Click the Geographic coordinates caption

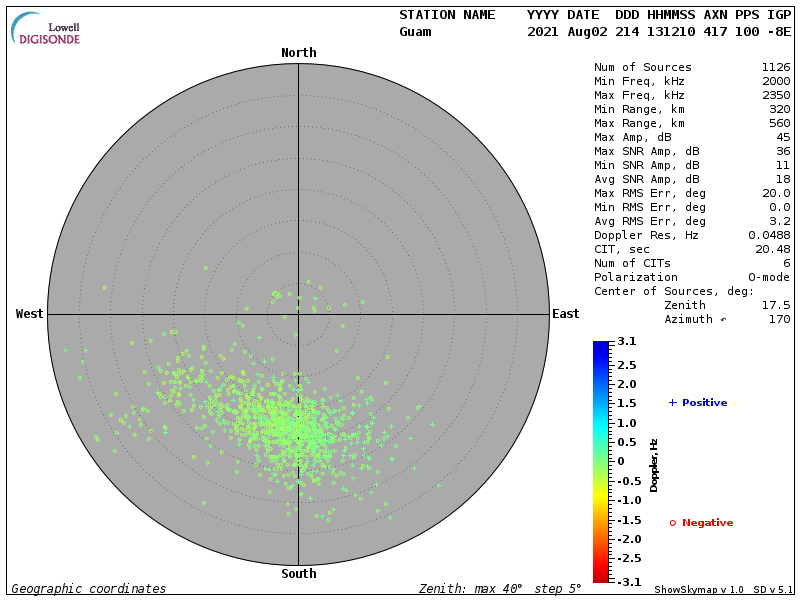pos(89,589)
